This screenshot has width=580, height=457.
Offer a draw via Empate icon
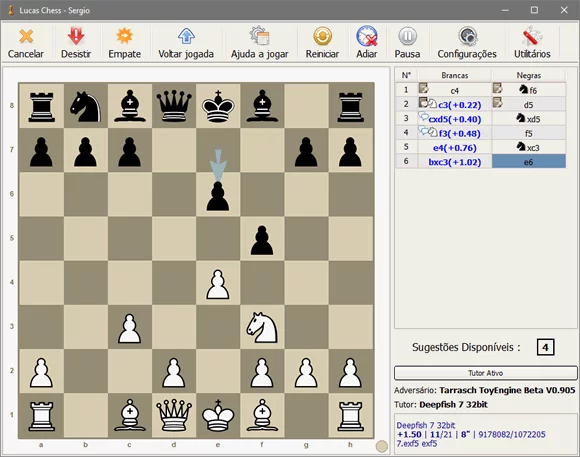(x=124, y=36)
